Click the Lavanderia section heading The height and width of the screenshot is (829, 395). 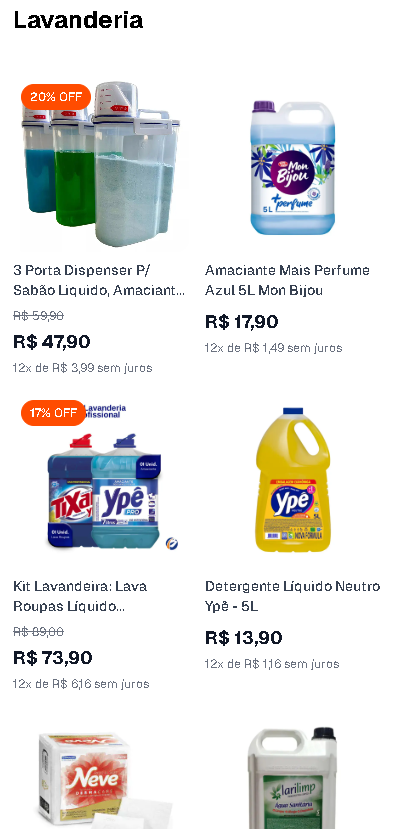(78, 20)
